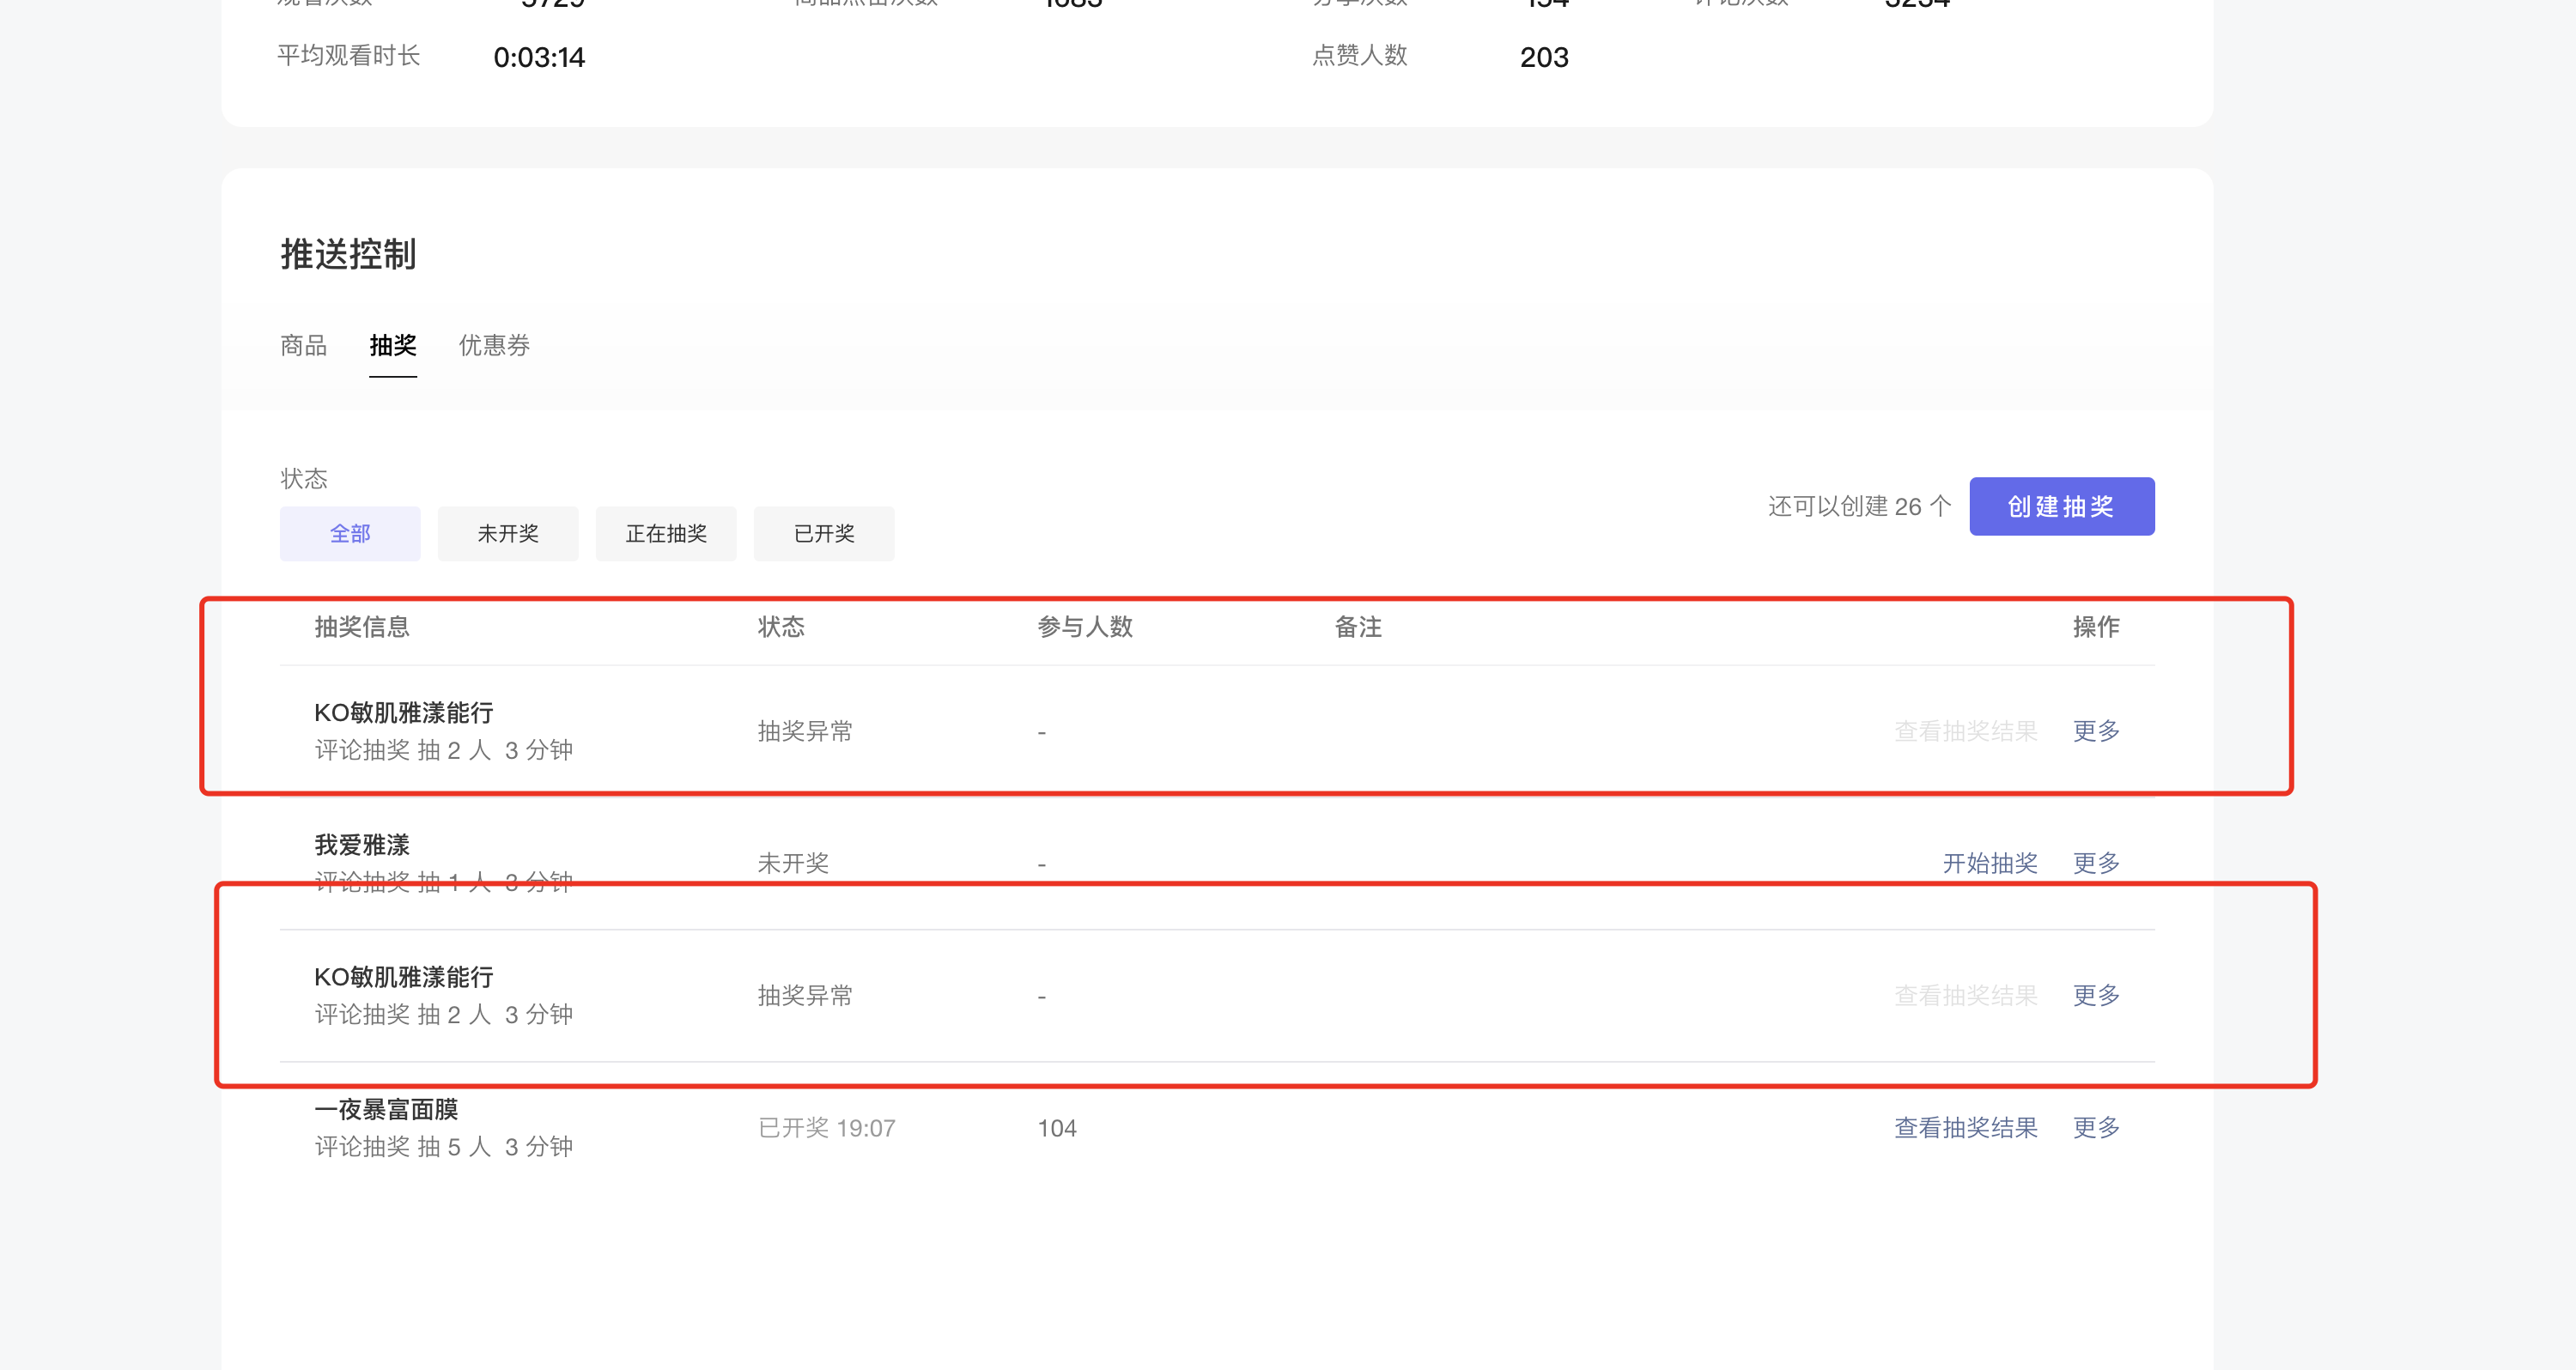Select the 抽奖 tab
Image resolution: width=2576 pixels, height=1370 pixels.
tap(392, 345)
